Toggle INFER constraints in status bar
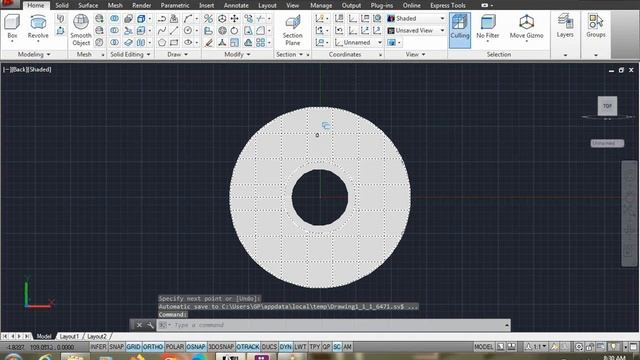The height and width of the screenshot is (360, 640). pos(98,347)
